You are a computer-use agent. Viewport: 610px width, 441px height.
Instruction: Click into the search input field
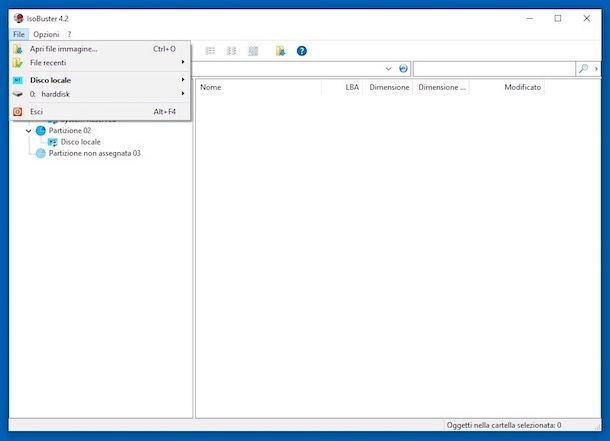494,69
